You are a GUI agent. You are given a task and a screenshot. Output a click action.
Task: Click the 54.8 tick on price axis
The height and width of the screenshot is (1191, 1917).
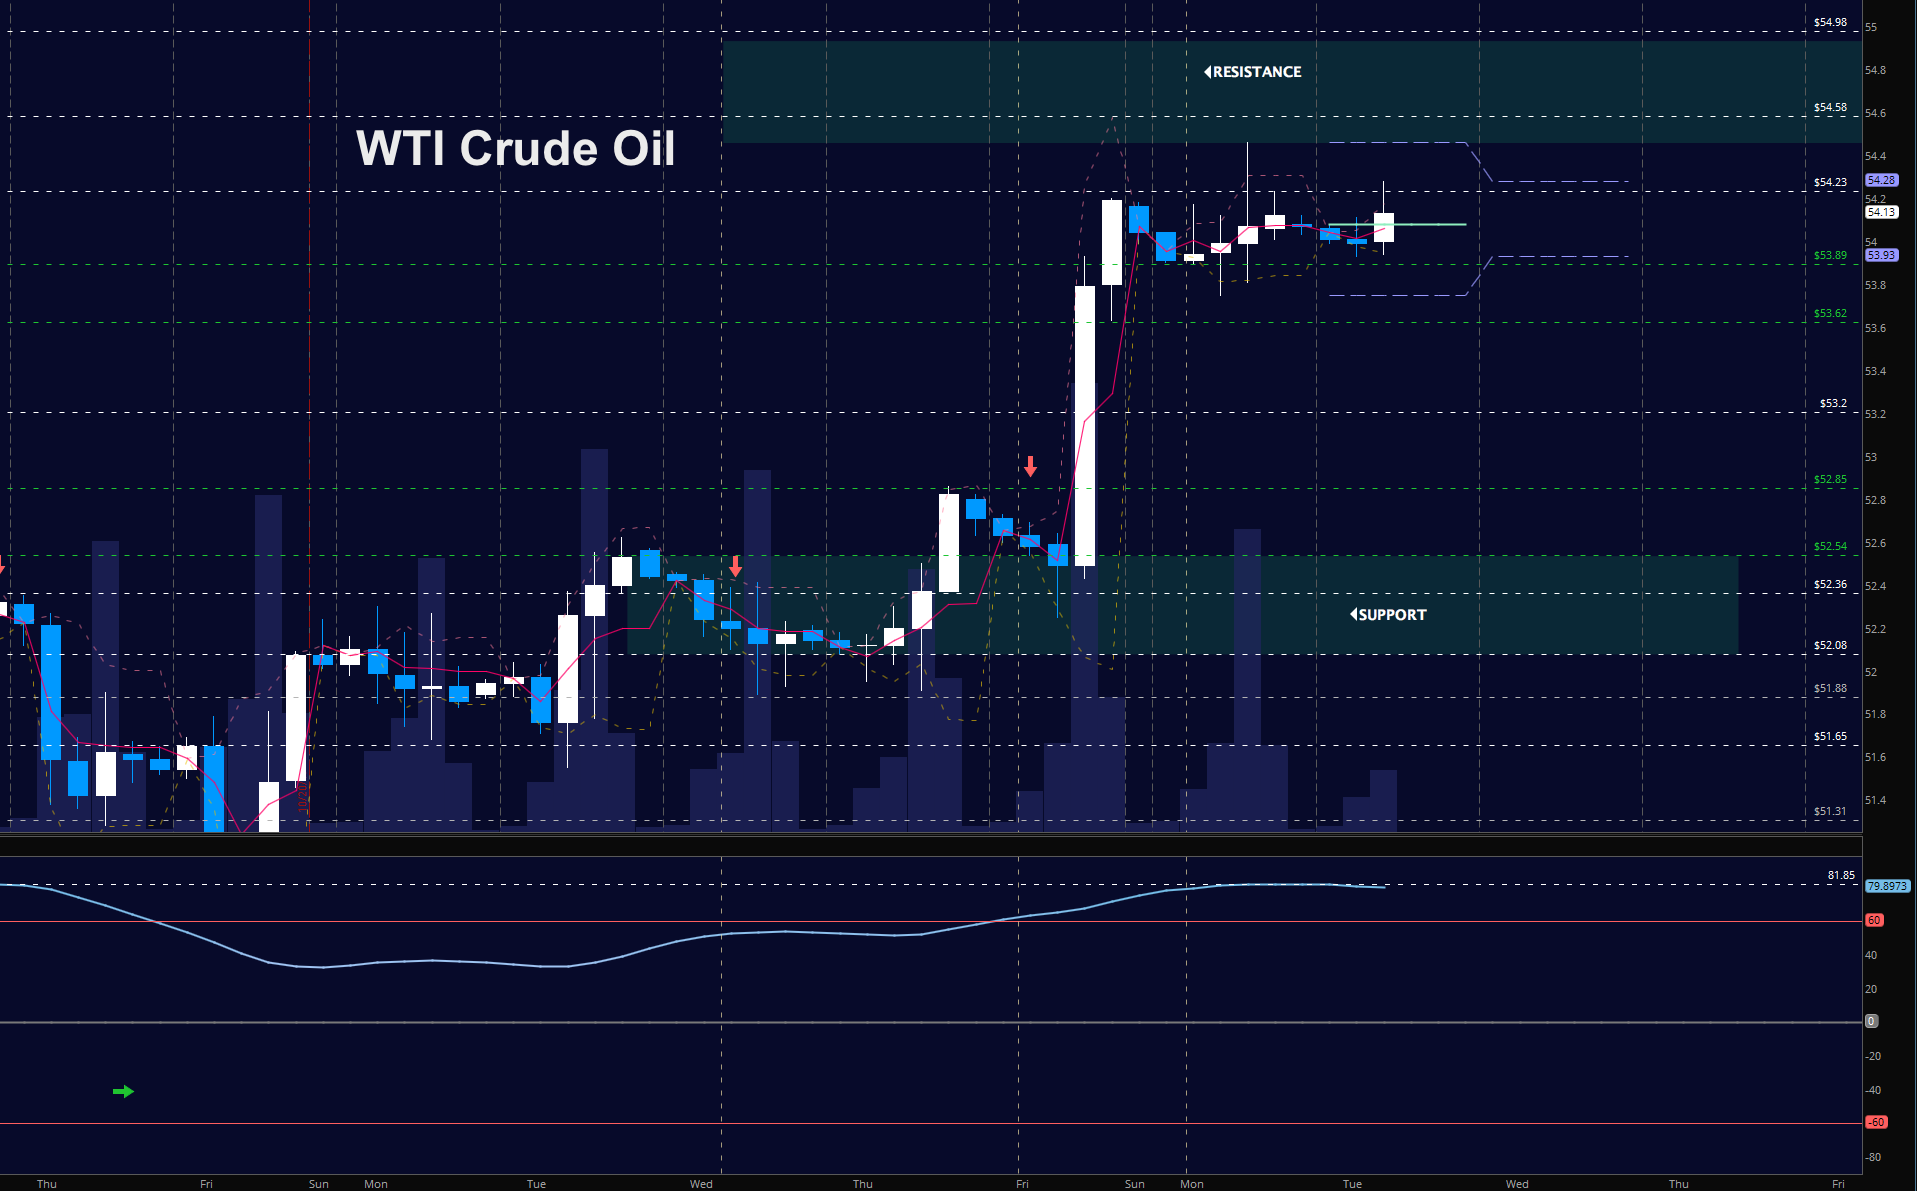point(1875,70)
